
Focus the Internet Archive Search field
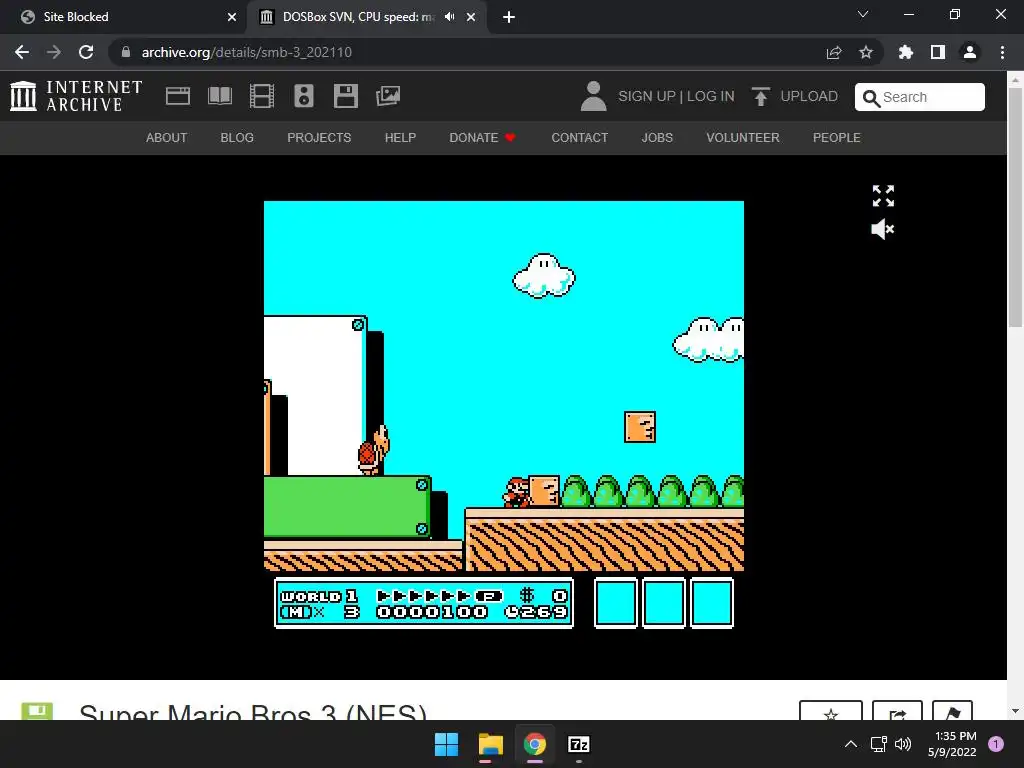(920, 97)
